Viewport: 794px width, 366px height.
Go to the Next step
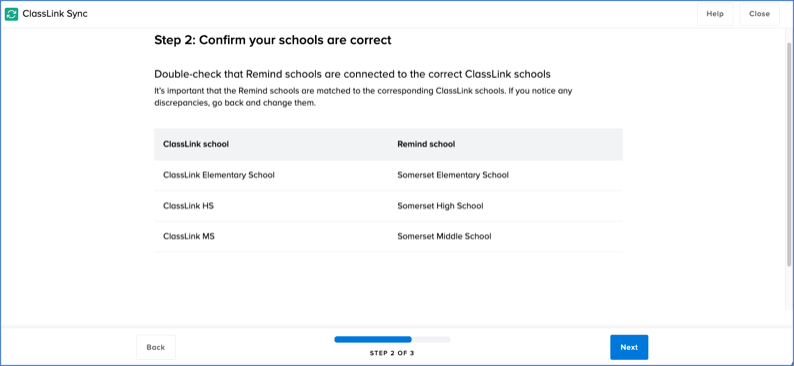(629, 347)
